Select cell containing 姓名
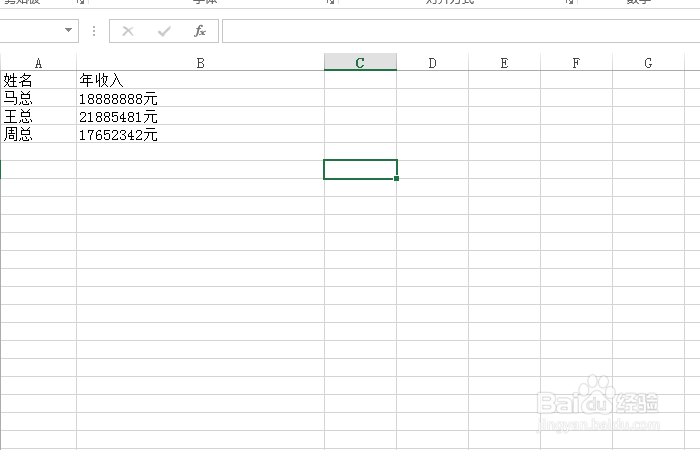The width and height of the screenshot is (700, 450). tap(38, 80)
